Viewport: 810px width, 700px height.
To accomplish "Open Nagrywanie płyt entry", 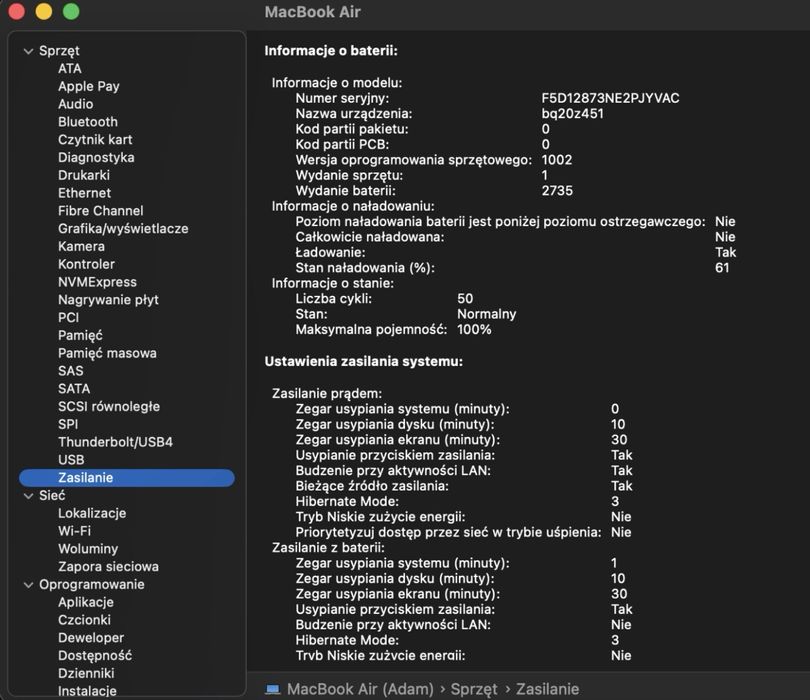I will 108,300.
